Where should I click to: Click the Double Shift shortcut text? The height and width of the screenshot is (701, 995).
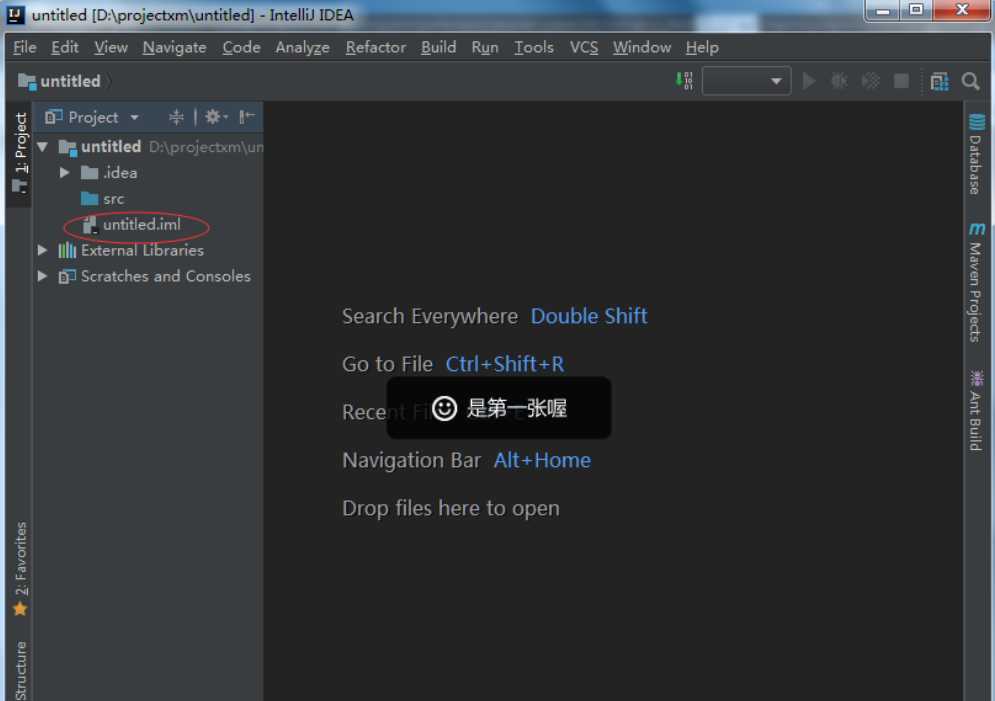(589, 316)
